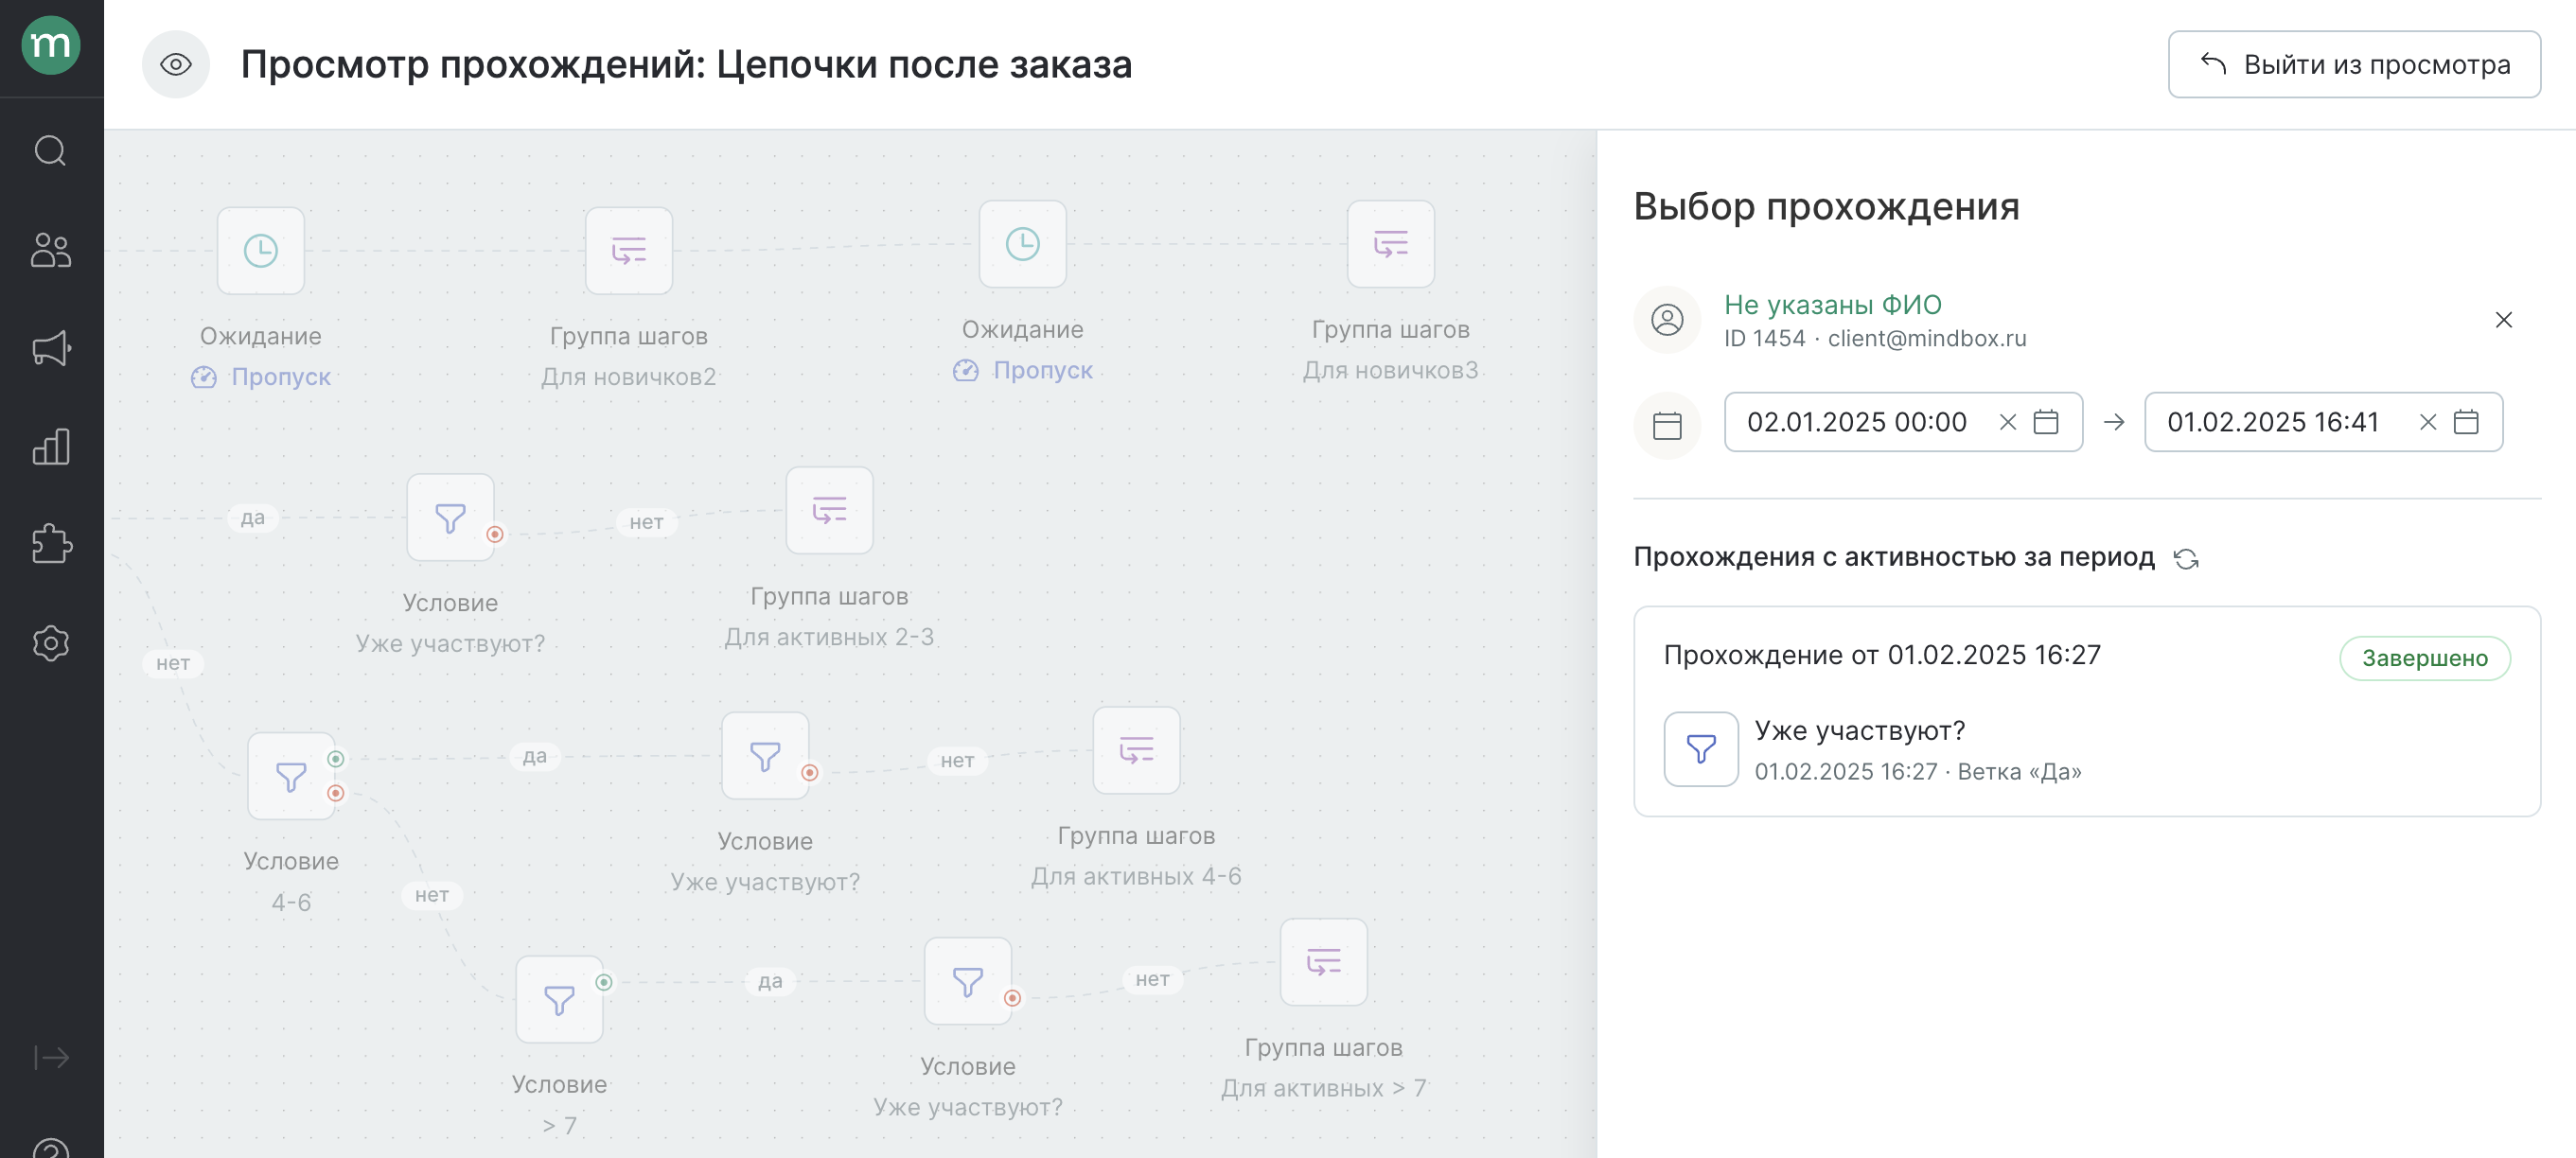
Task: Select Группа шагов Для активных > 7 node
Action: point(1324,962)
